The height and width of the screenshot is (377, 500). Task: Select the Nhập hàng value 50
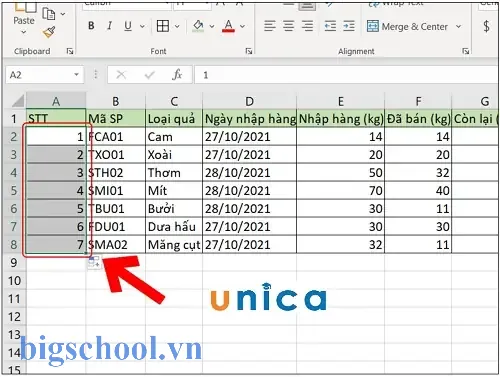pos(341,173)
